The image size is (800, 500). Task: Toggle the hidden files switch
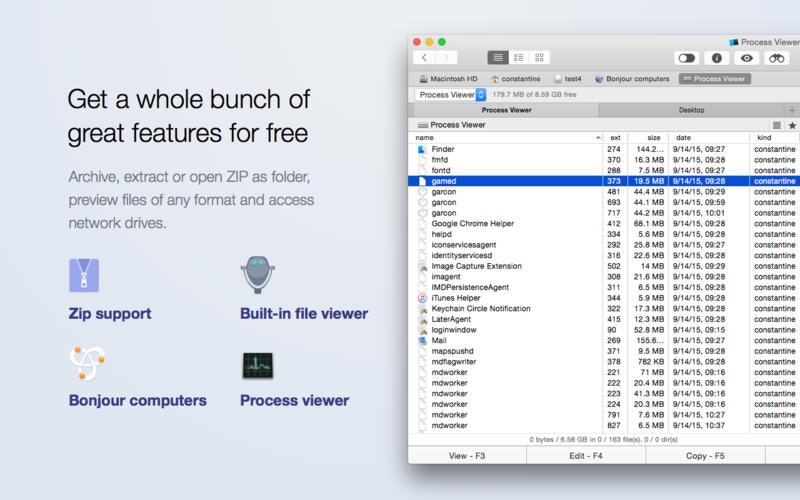coord(687,58)
